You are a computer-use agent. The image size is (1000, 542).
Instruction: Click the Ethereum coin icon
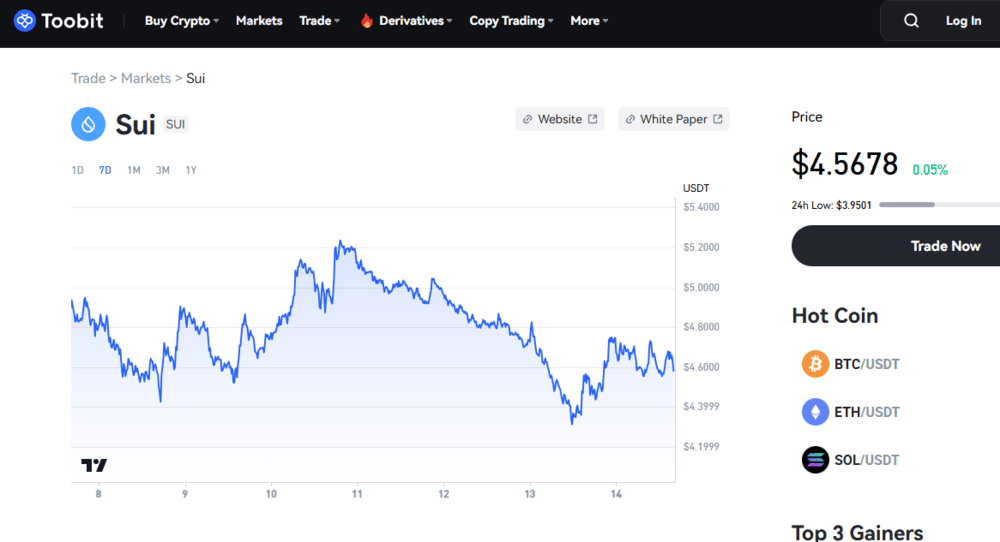[x=815, y=412]
